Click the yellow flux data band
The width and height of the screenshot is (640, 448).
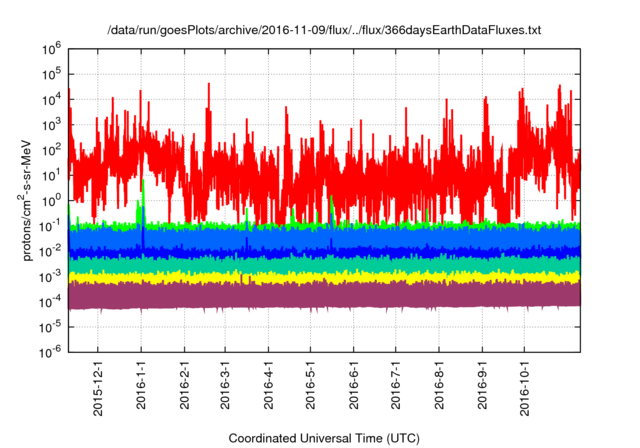point(324,277)
